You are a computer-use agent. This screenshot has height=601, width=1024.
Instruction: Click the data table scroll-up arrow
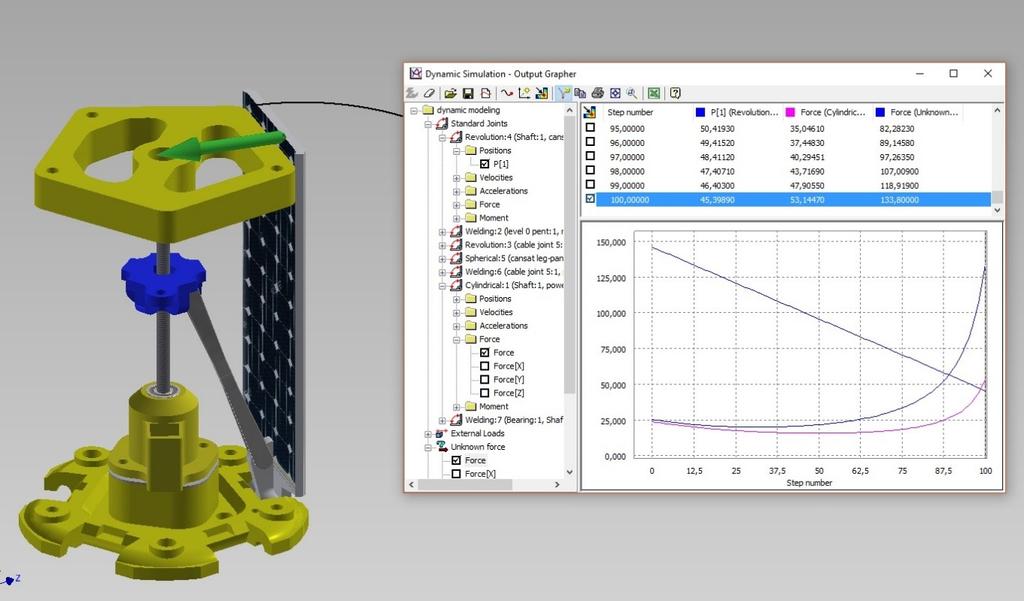click(997, 110)
